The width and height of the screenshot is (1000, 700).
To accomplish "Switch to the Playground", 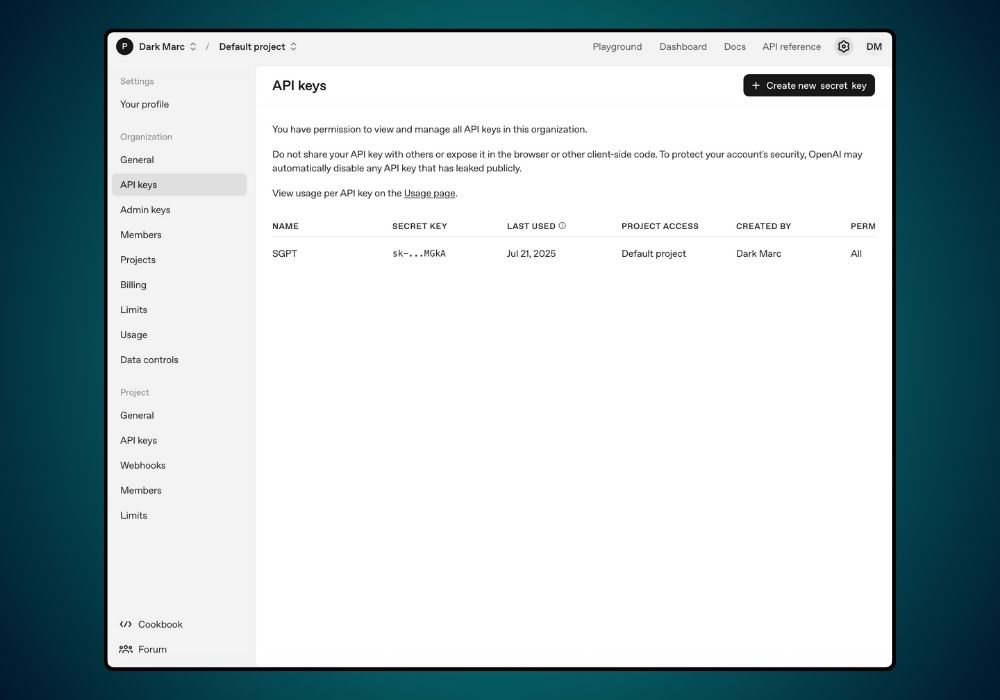I will [617, 46].
